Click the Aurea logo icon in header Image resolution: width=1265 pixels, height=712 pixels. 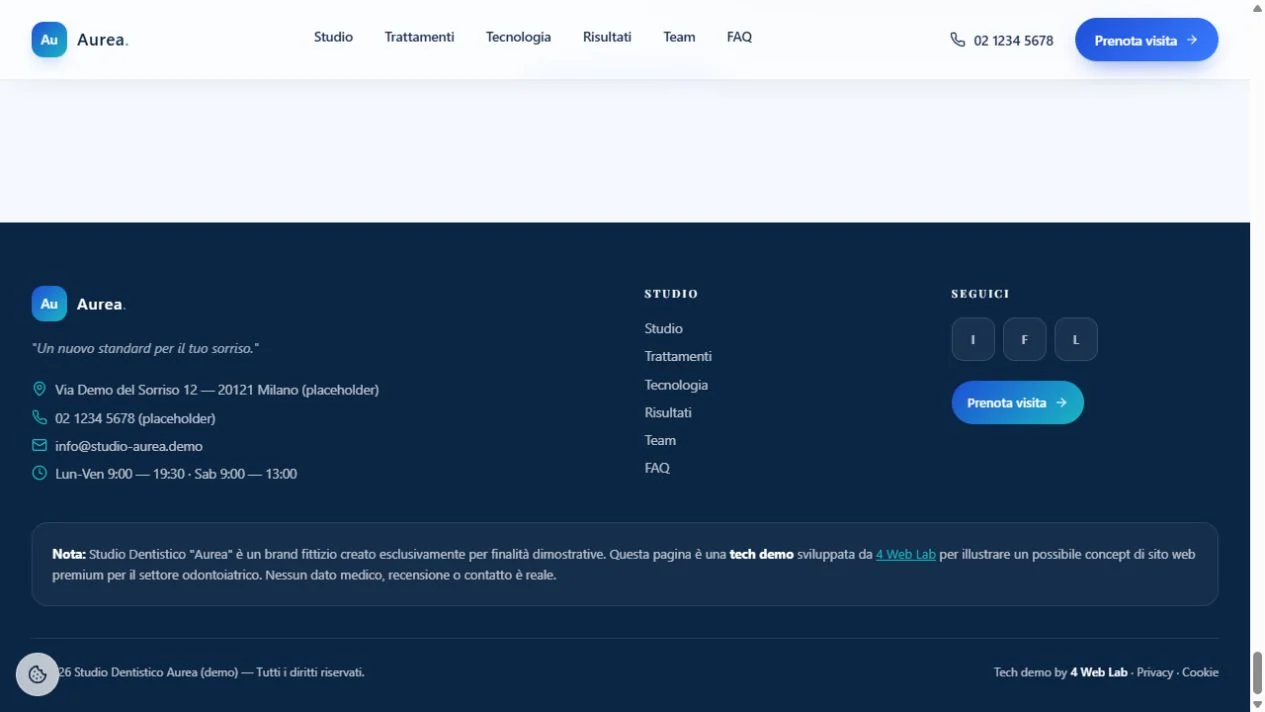pos(49,40)
